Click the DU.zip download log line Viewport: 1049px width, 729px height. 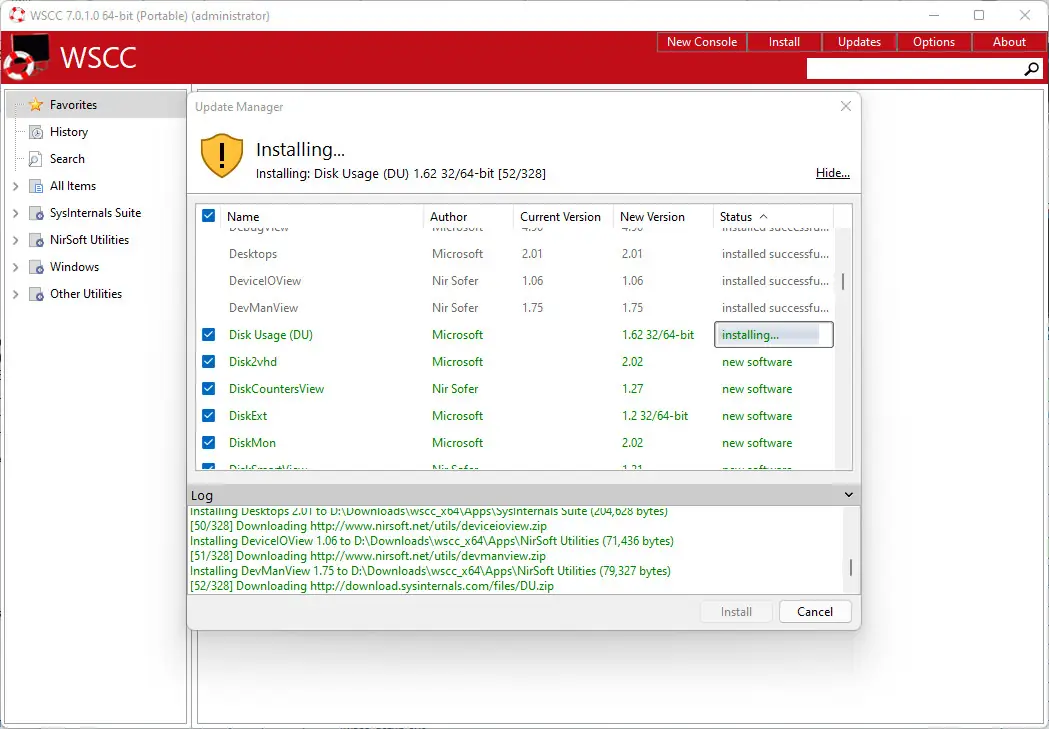tap(371, 586)
